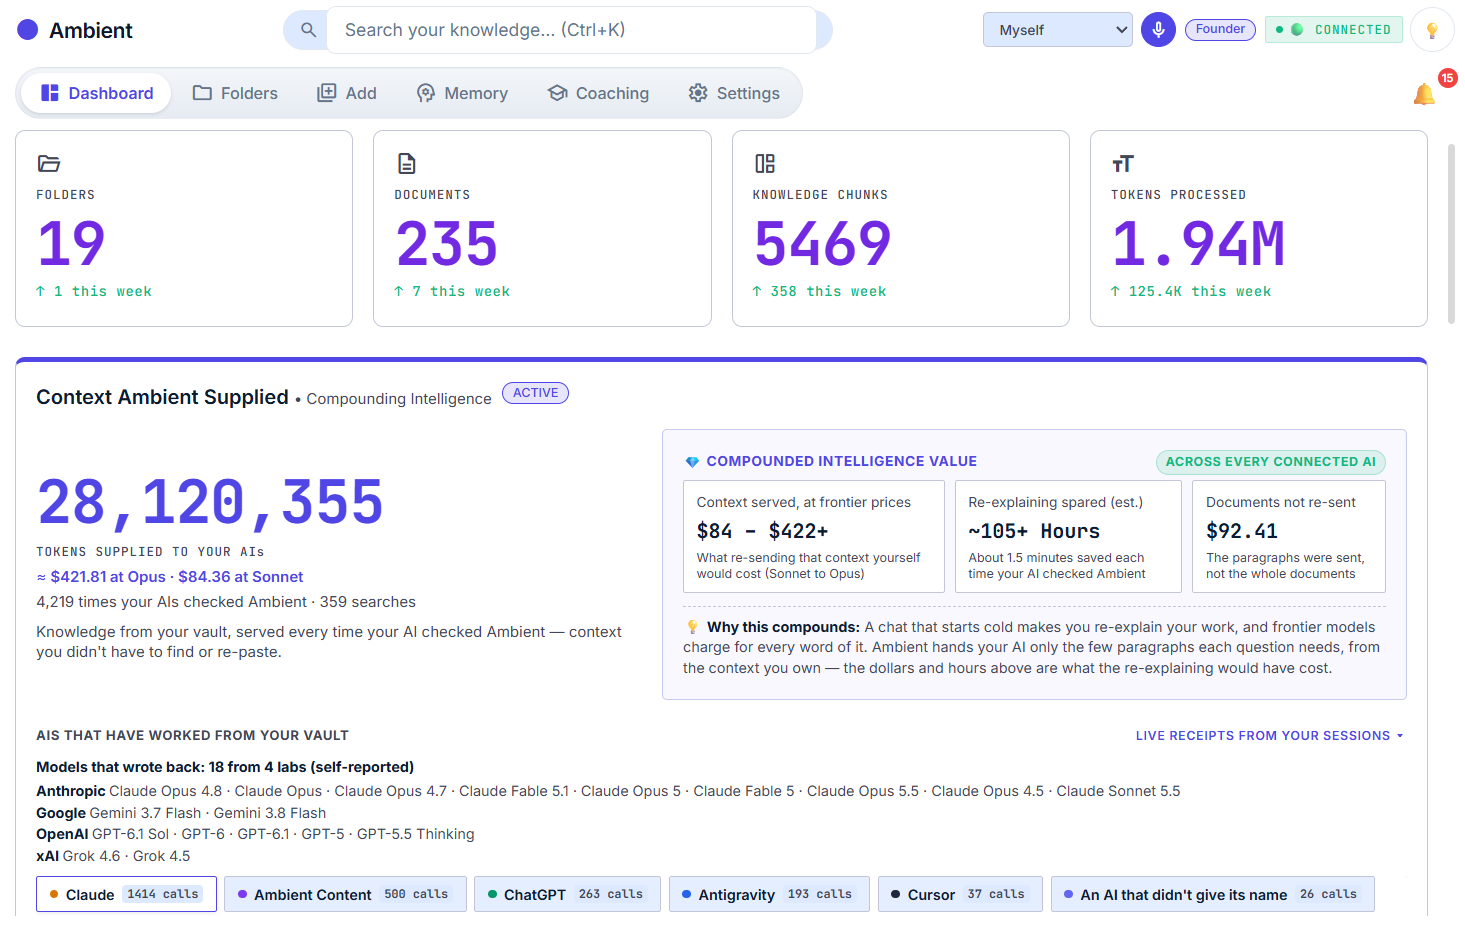The width and height of the screenshot is (1465, 925).
Task: Click the lightbulb tips icon
Action: tap(1432, 30)
